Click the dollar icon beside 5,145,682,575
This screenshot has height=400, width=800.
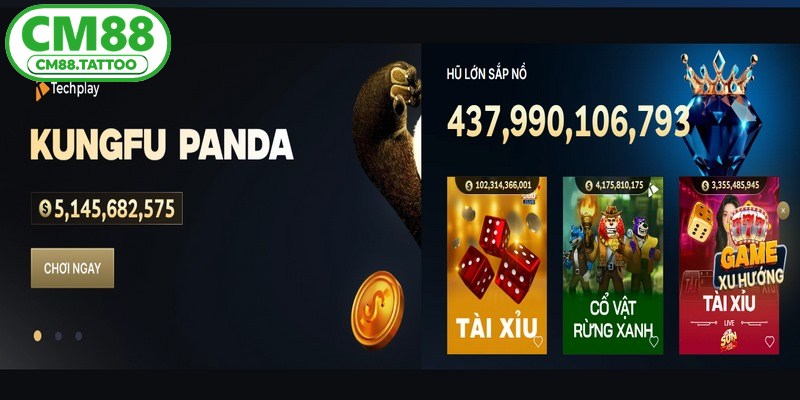point(45,208)
